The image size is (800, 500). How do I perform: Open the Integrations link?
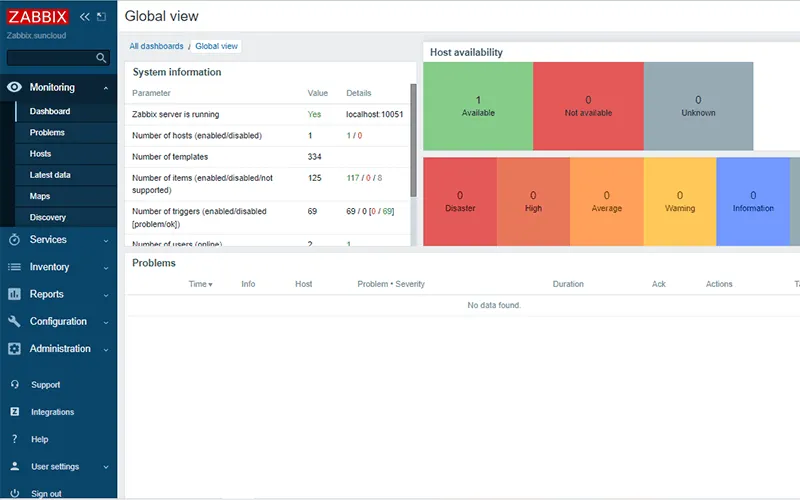coord(53,412)
